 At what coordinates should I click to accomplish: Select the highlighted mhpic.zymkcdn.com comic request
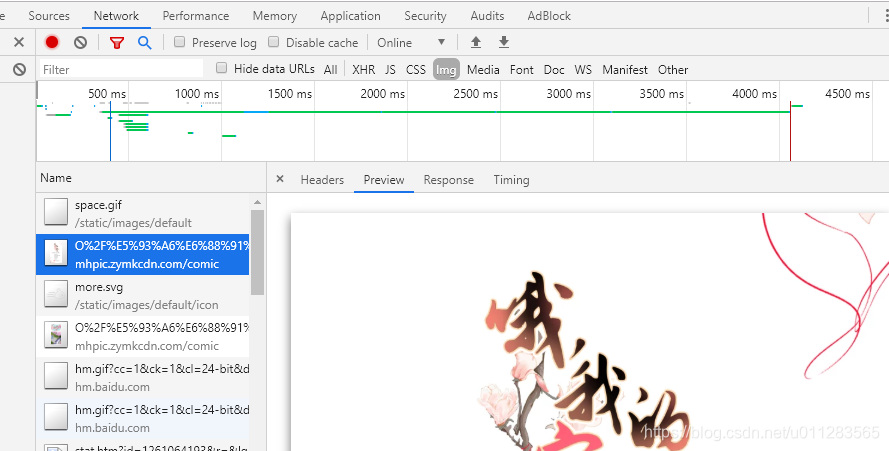click(142, 254)
